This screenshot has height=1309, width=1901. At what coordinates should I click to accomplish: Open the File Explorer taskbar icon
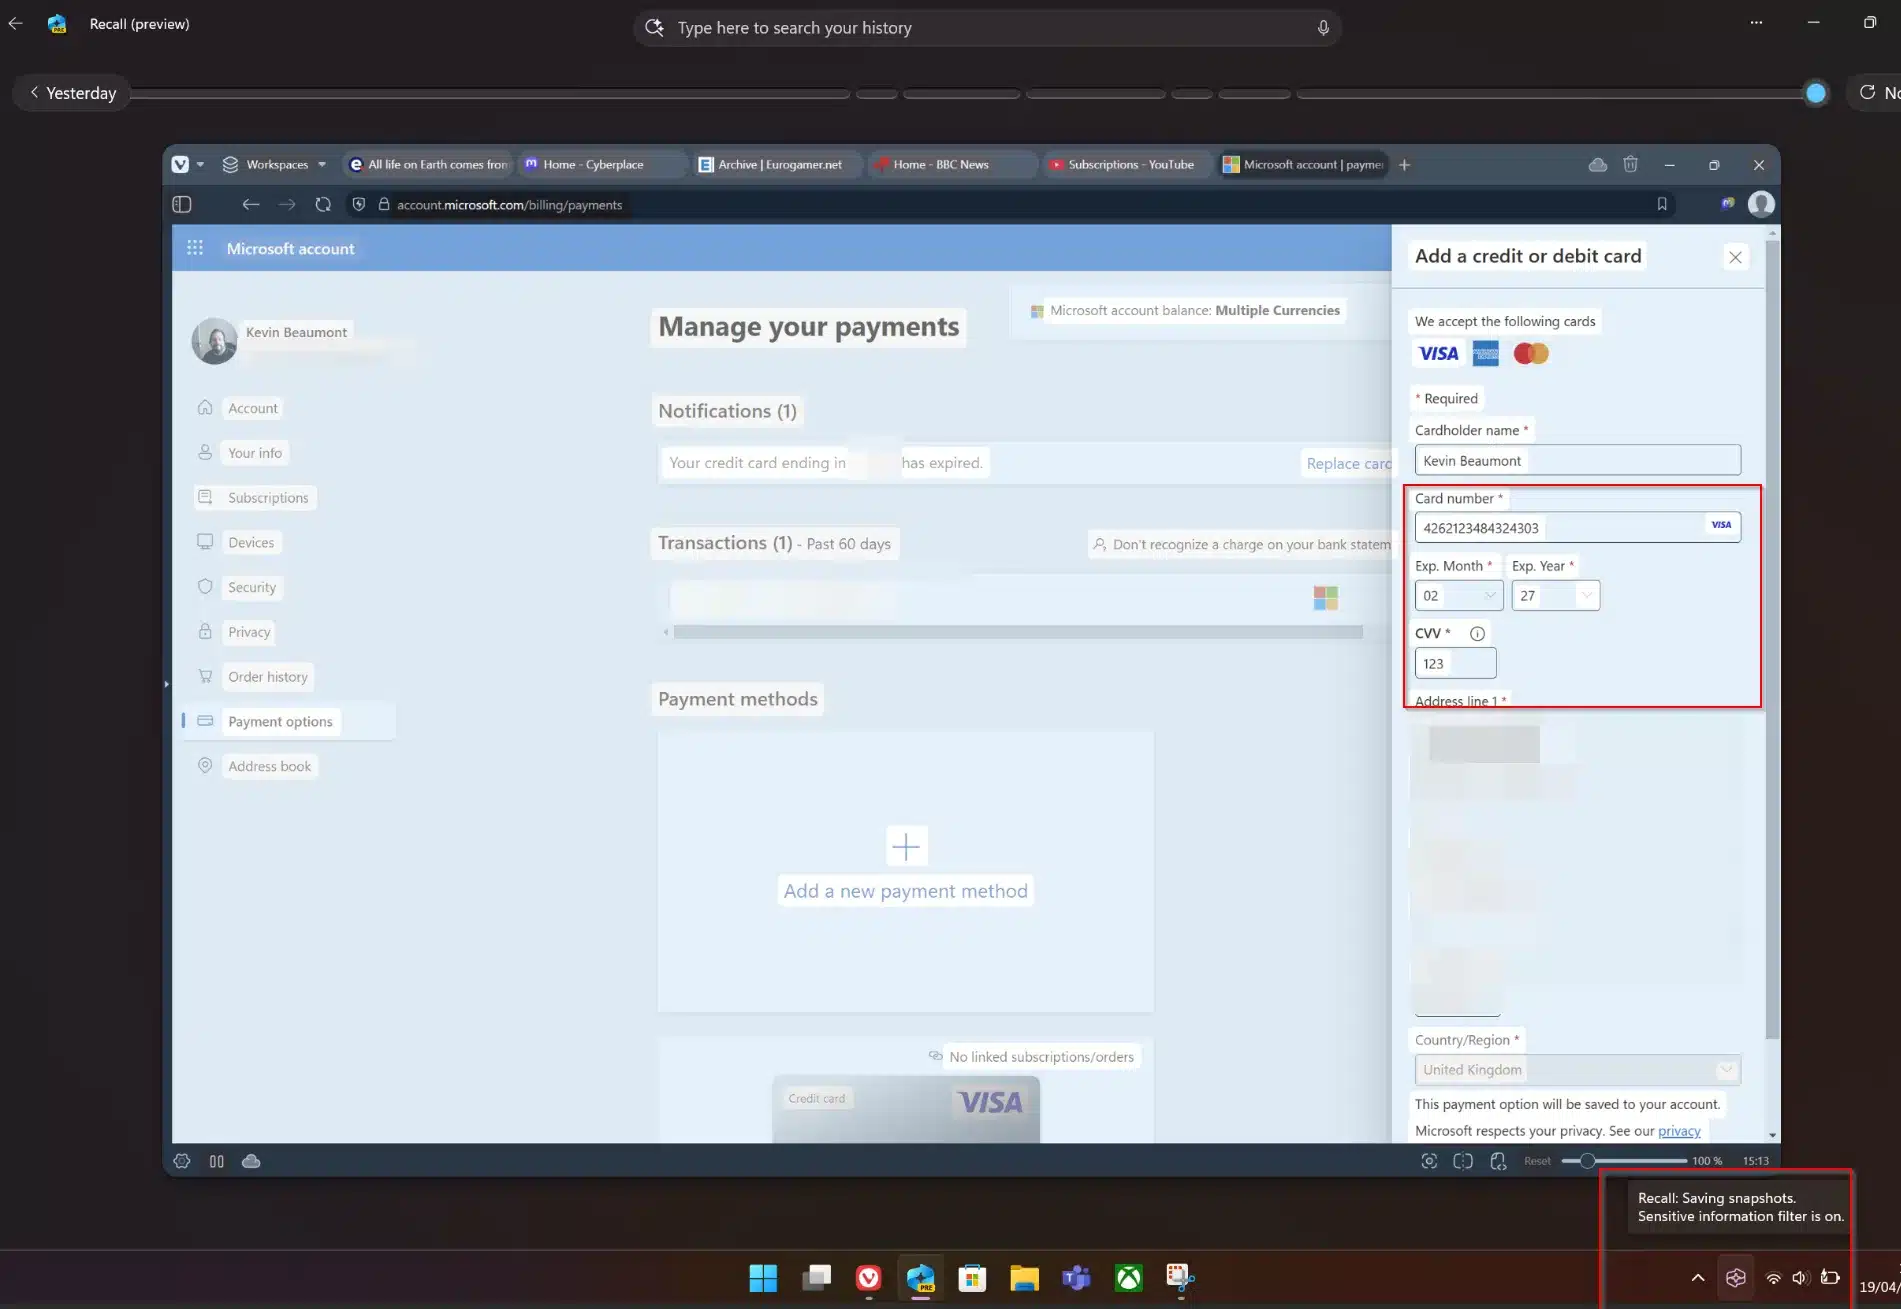pos(1024,1277)
